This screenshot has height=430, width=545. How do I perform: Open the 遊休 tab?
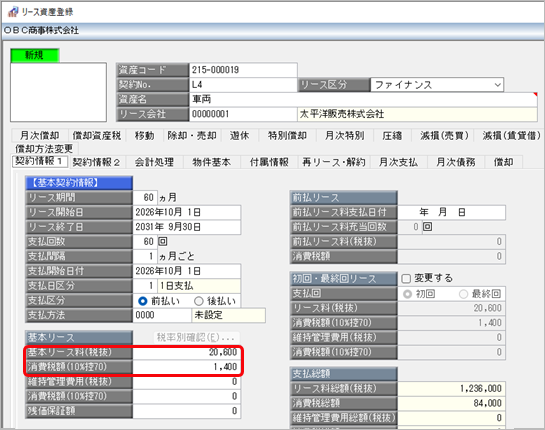(239, 135)
